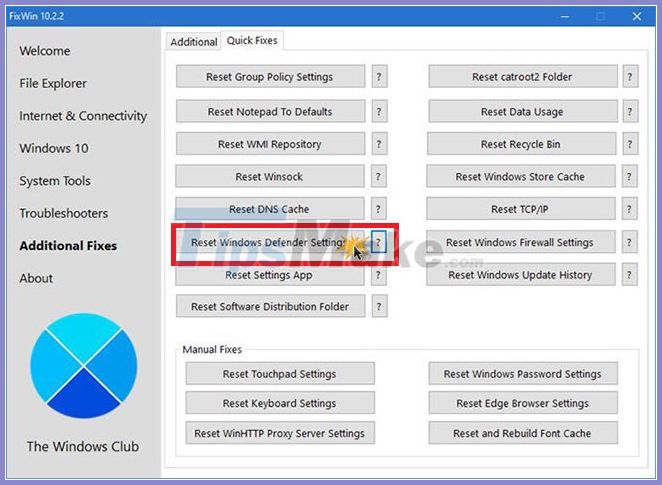
Task: Run Reset Edge Browser Settings
Action: pos(523,403)
